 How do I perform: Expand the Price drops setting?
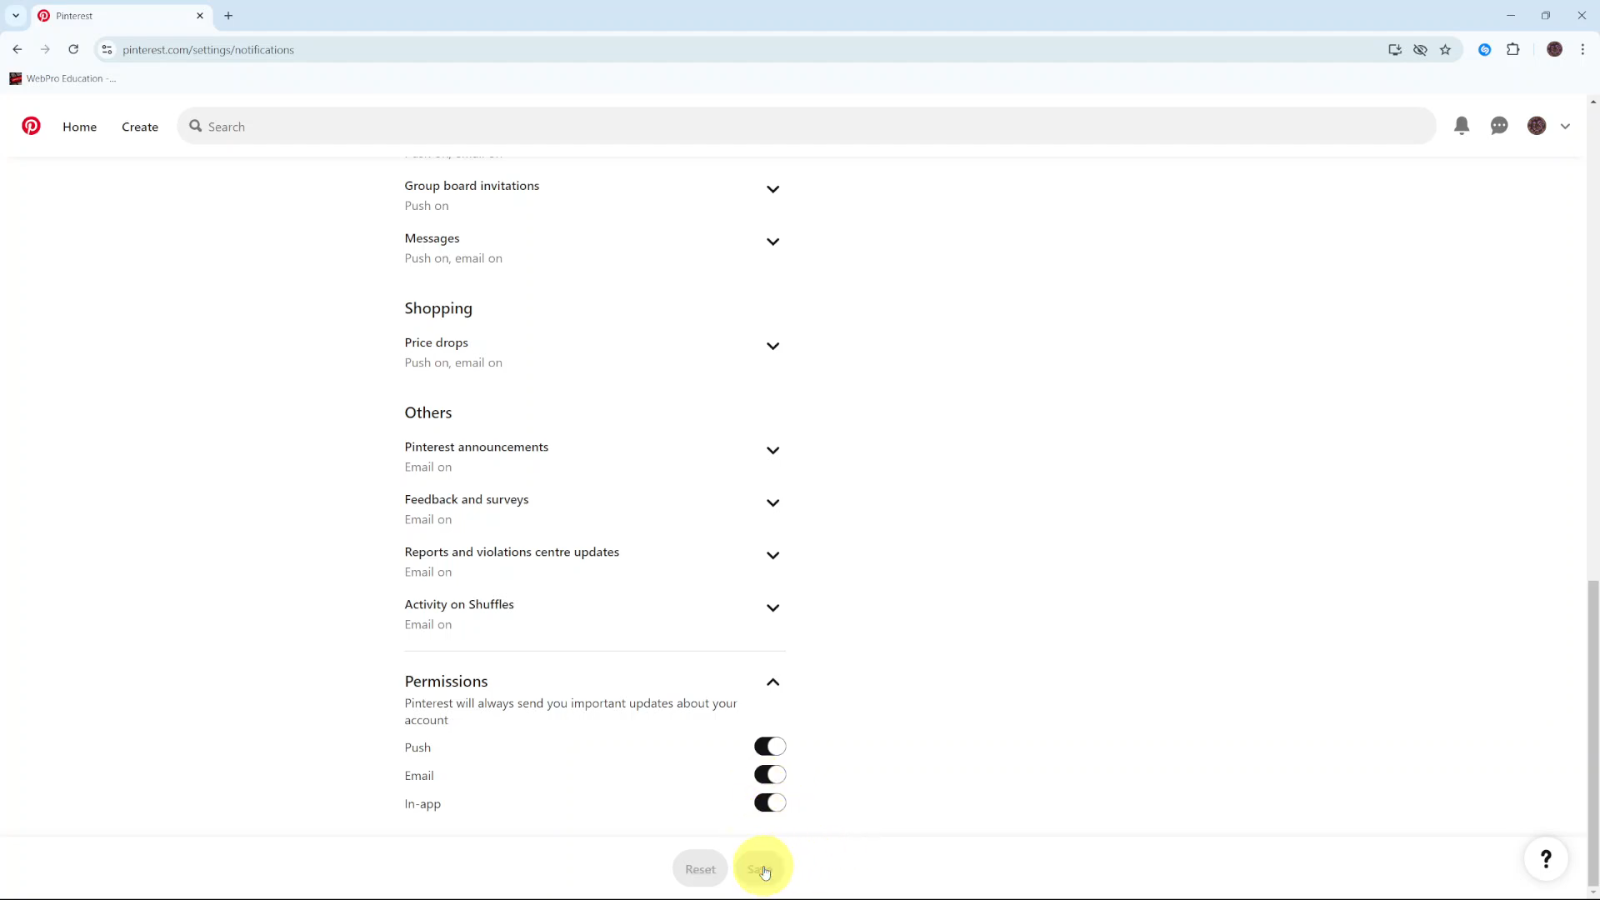(x=772, y=346)
